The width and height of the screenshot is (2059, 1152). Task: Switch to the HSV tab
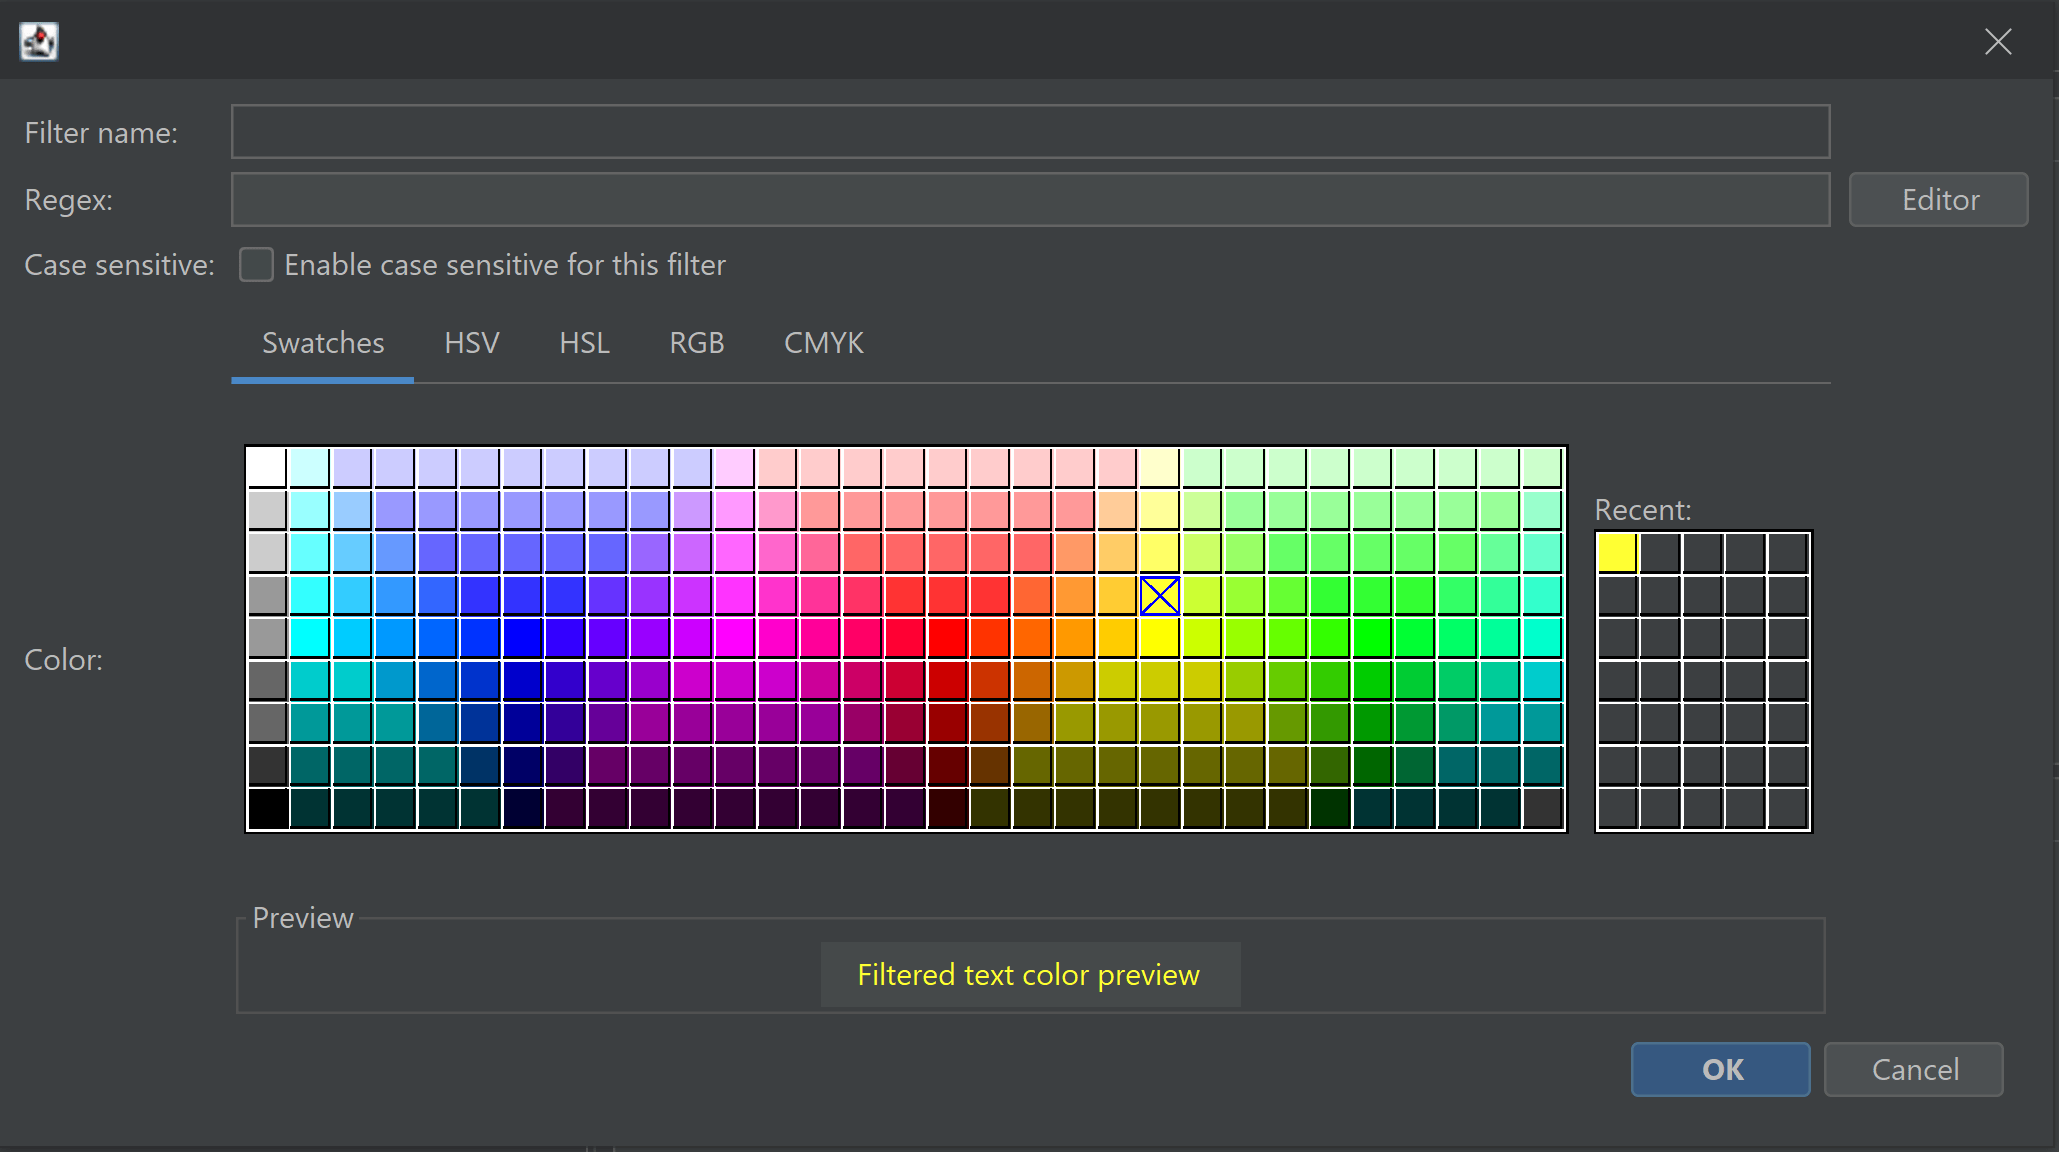pyautogui.click(x=471, y=342)
